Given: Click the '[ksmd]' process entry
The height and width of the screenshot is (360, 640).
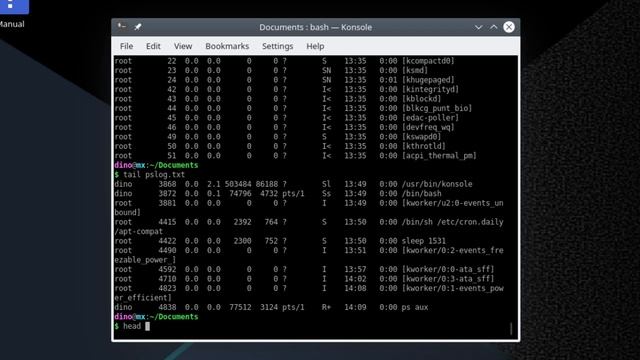Looking at the screenshot, I should click(415, 70).
